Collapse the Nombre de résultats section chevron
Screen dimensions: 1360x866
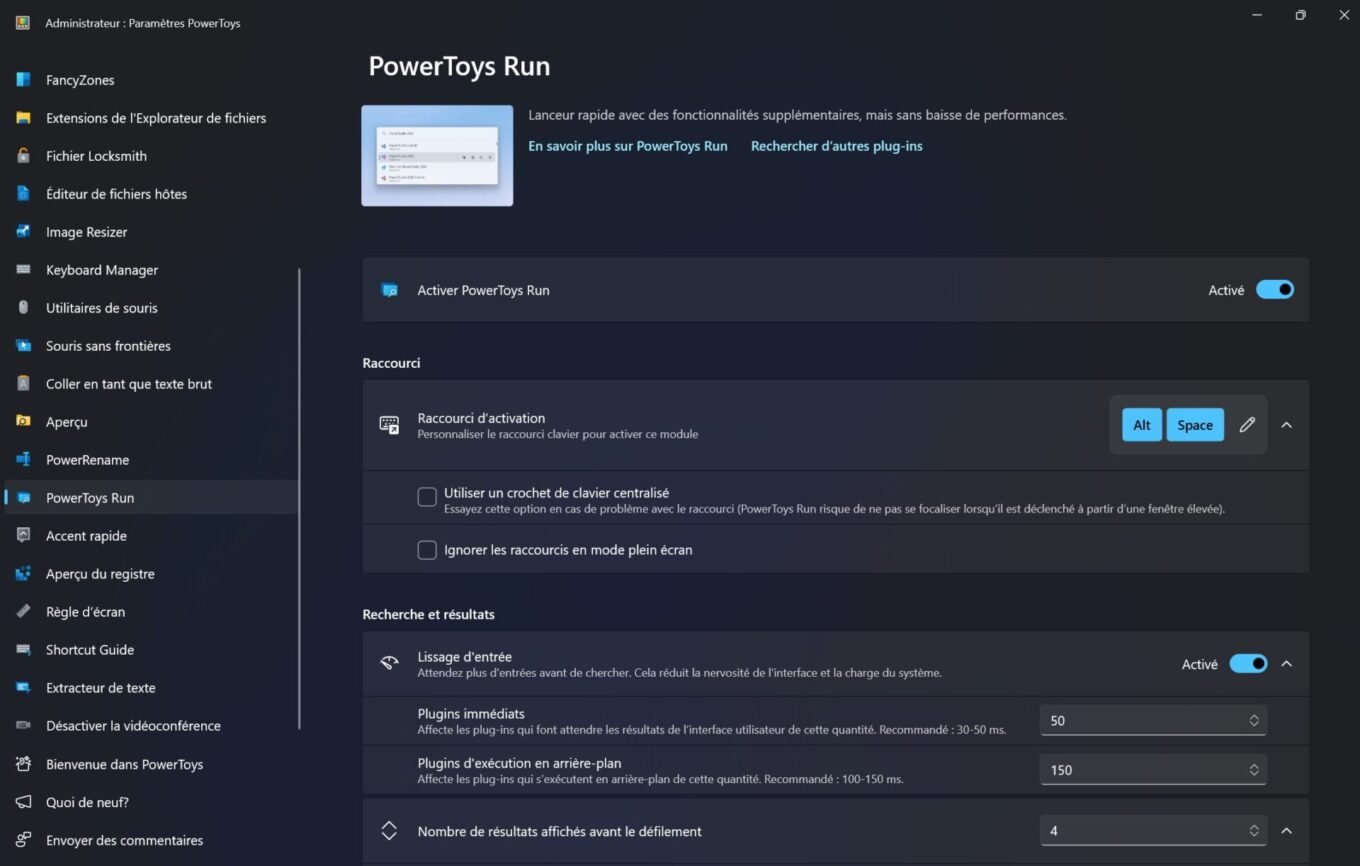tap(1287, 831)
